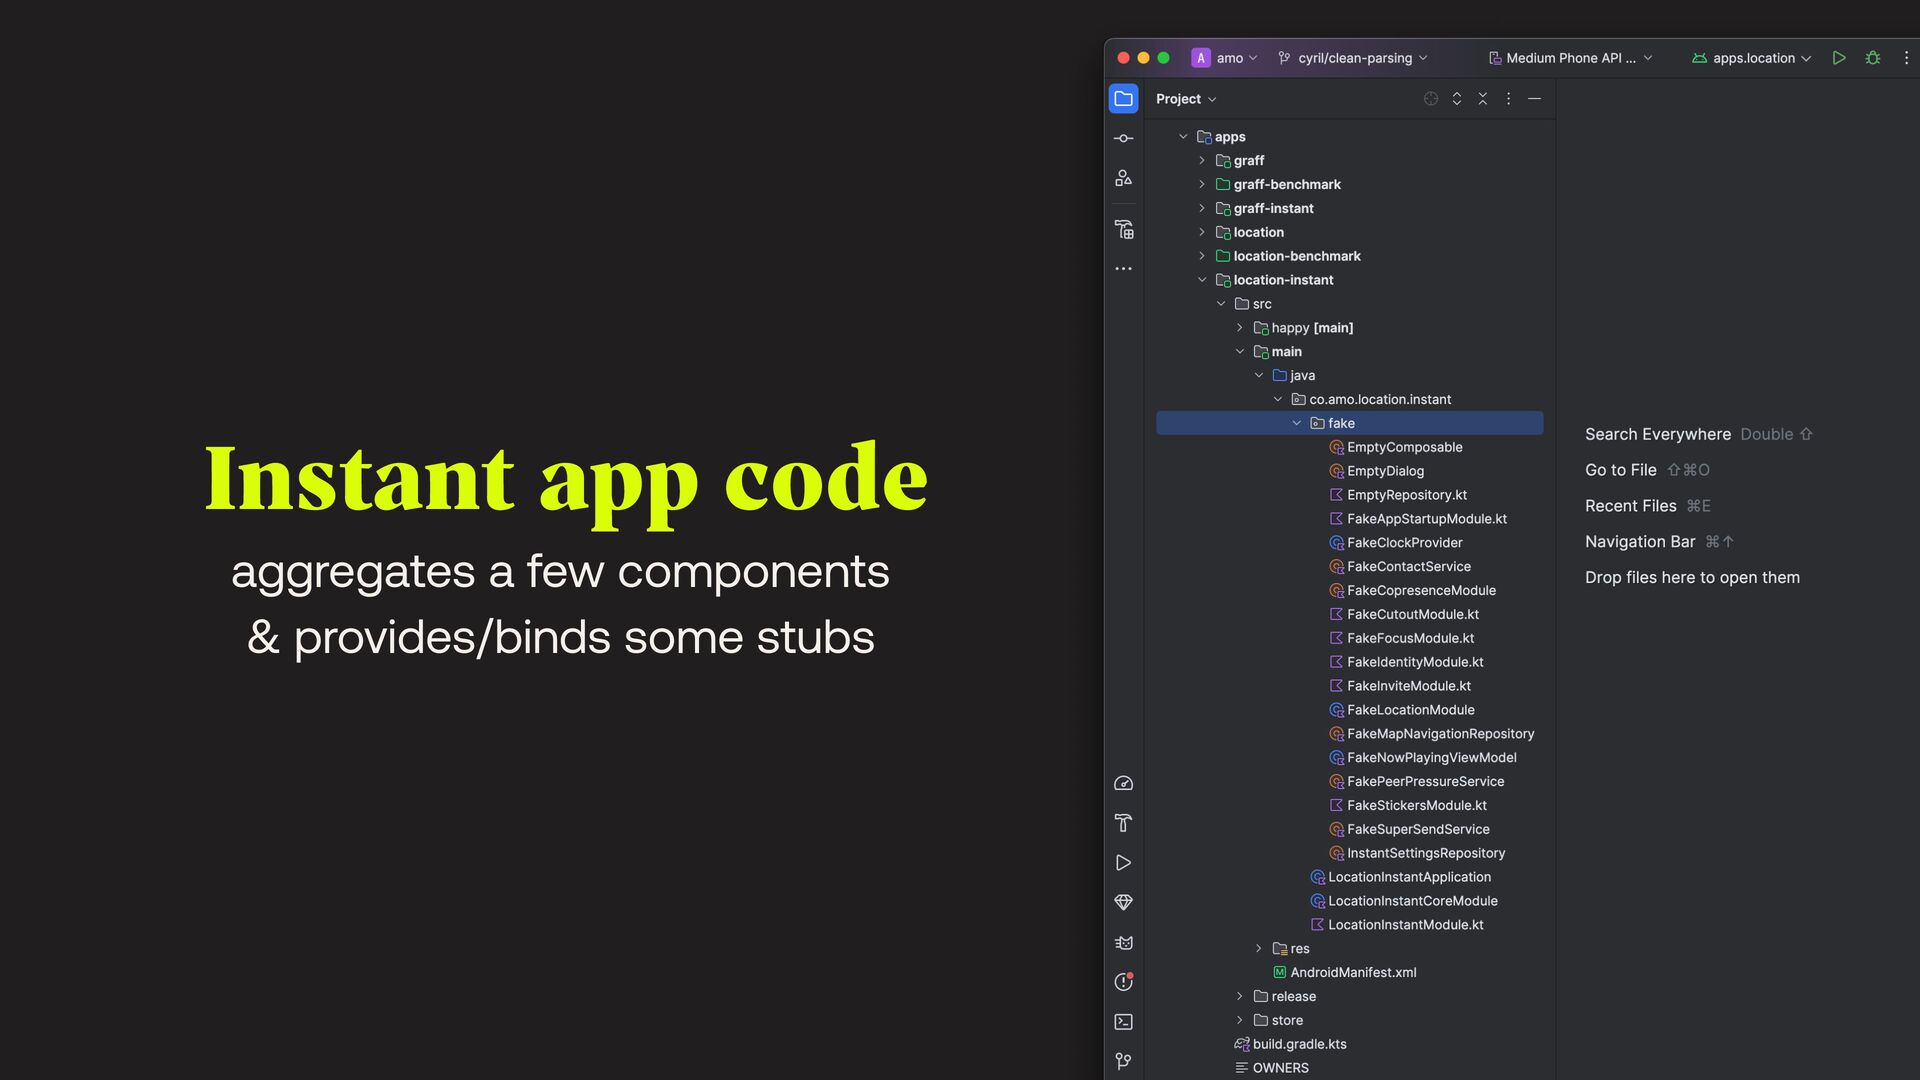Click the Run app play button
The image size is (1920, 1080).
coord(1838,58)
